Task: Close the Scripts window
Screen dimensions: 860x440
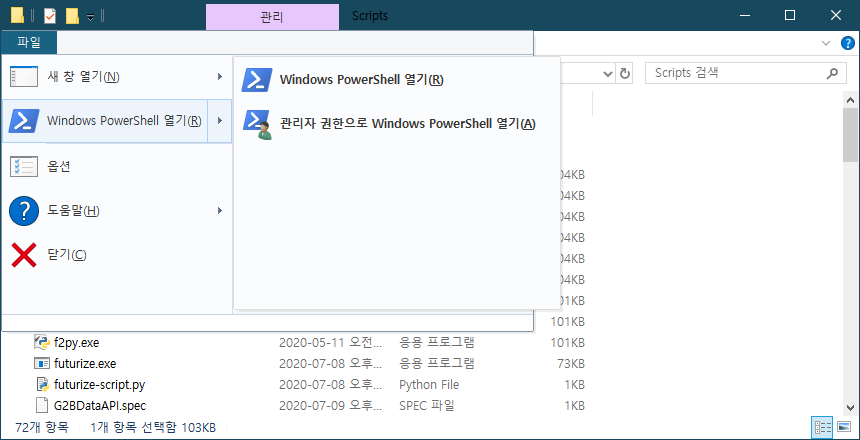Action: [x=836, y=15]
